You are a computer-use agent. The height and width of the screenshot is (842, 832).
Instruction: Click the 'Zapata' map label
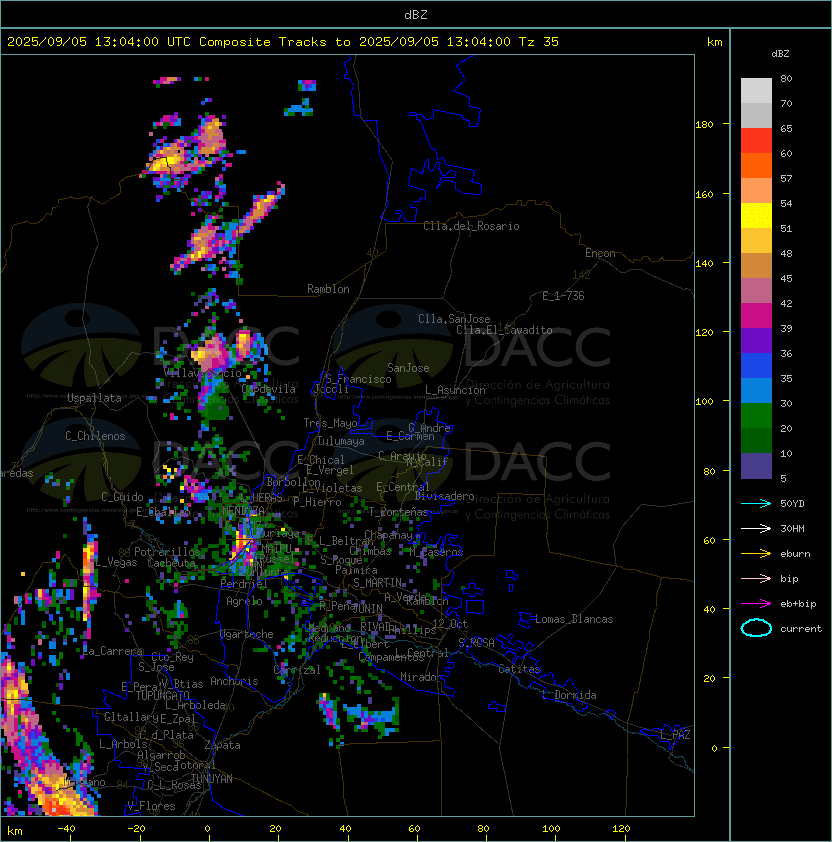coord(222,745)
